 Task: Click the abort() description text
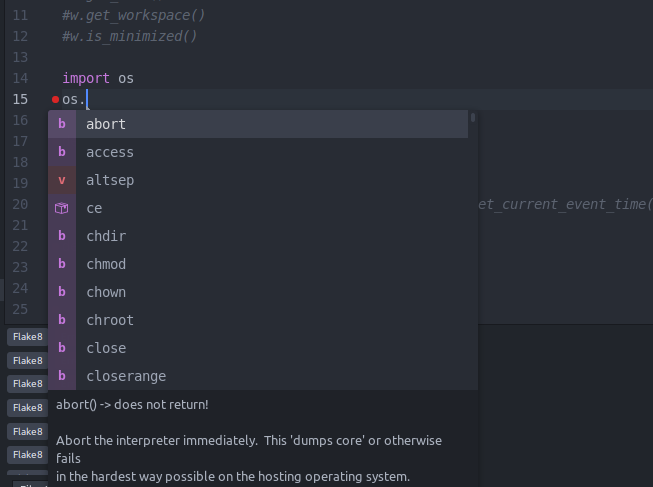click(132, 405)
